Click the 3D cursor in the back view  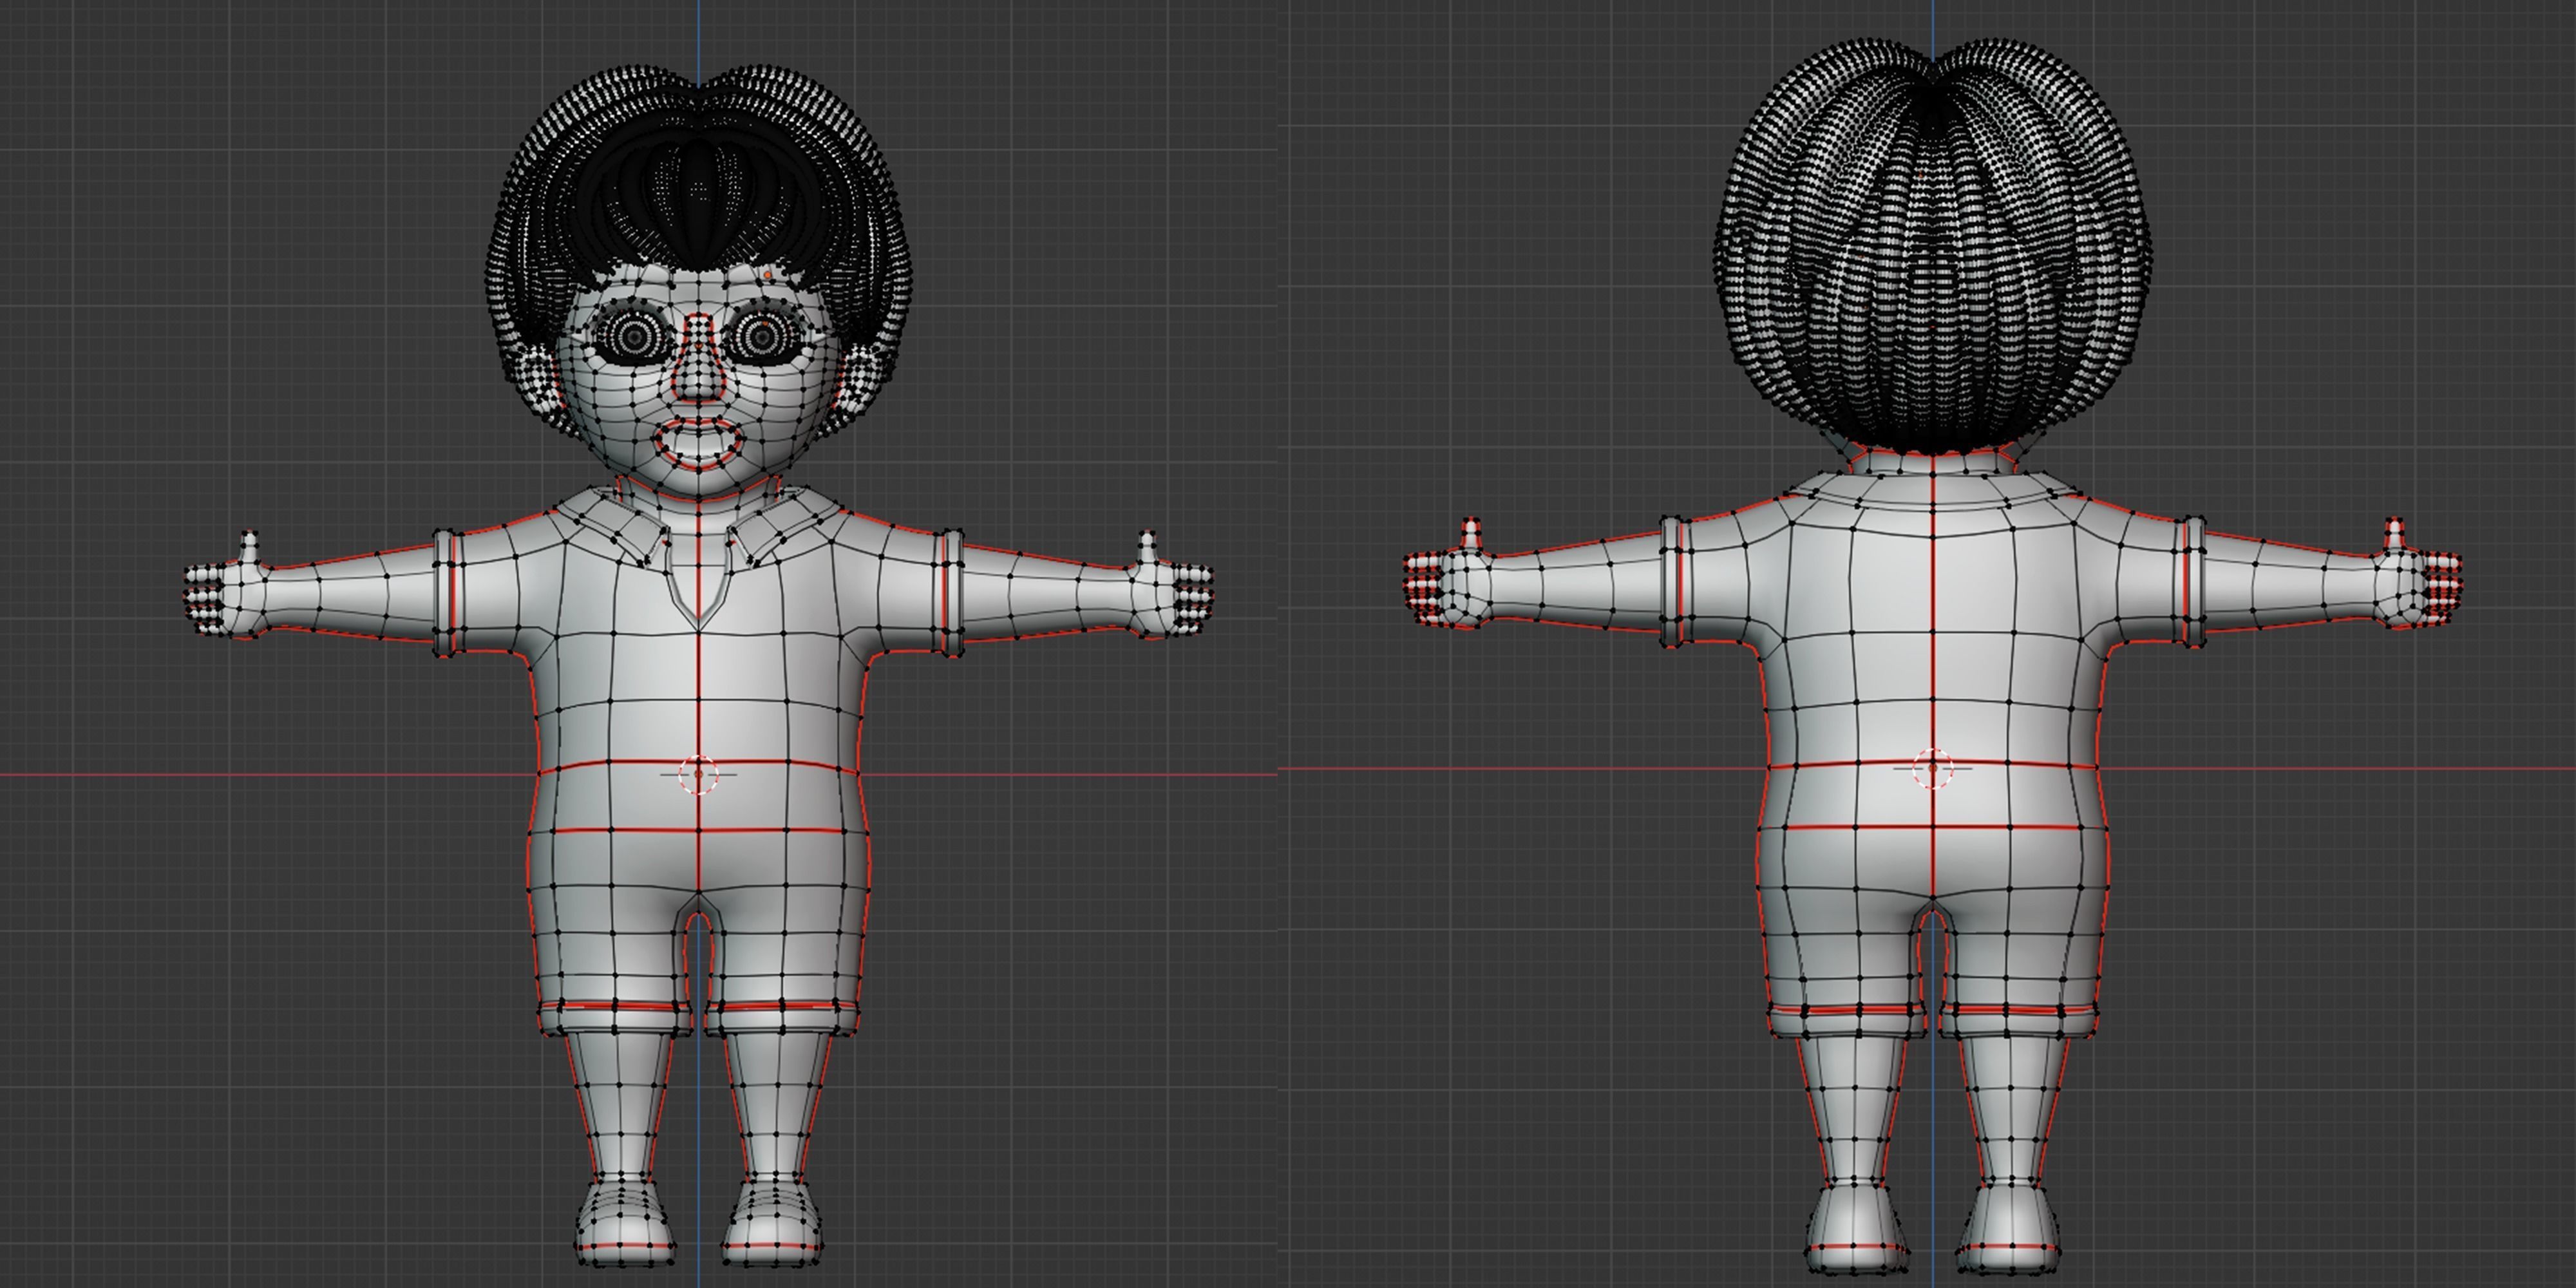tap(1932, 768)
